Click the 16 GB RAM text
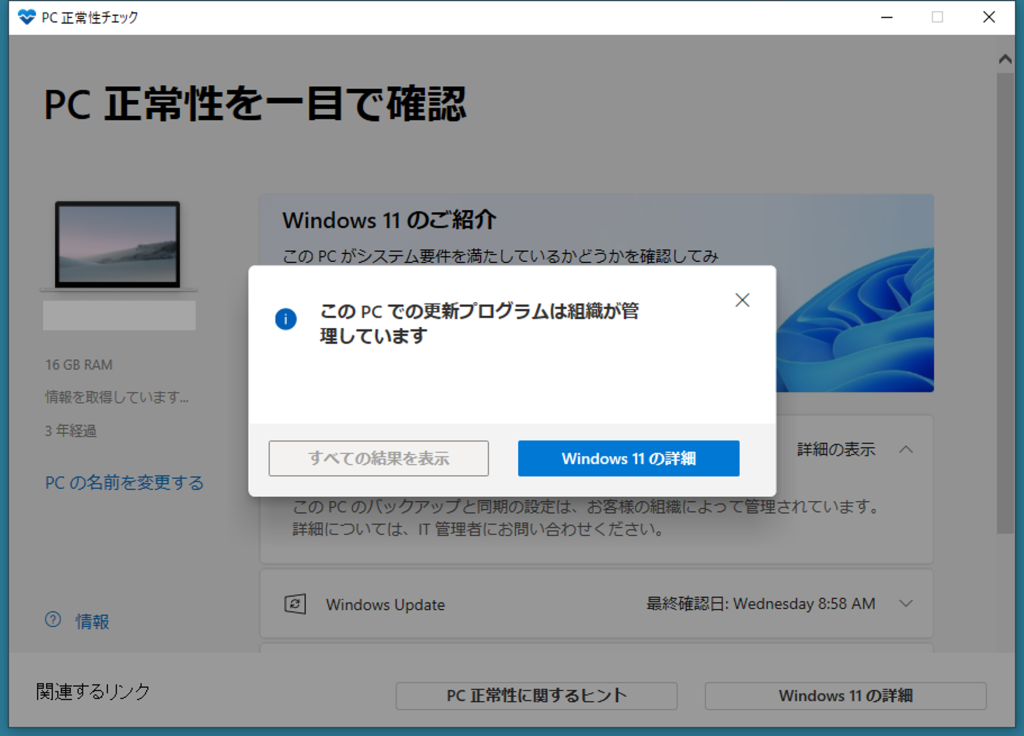Image resolution: width=1024 pixels, height=736 pixels. click(x=79, y=364)
